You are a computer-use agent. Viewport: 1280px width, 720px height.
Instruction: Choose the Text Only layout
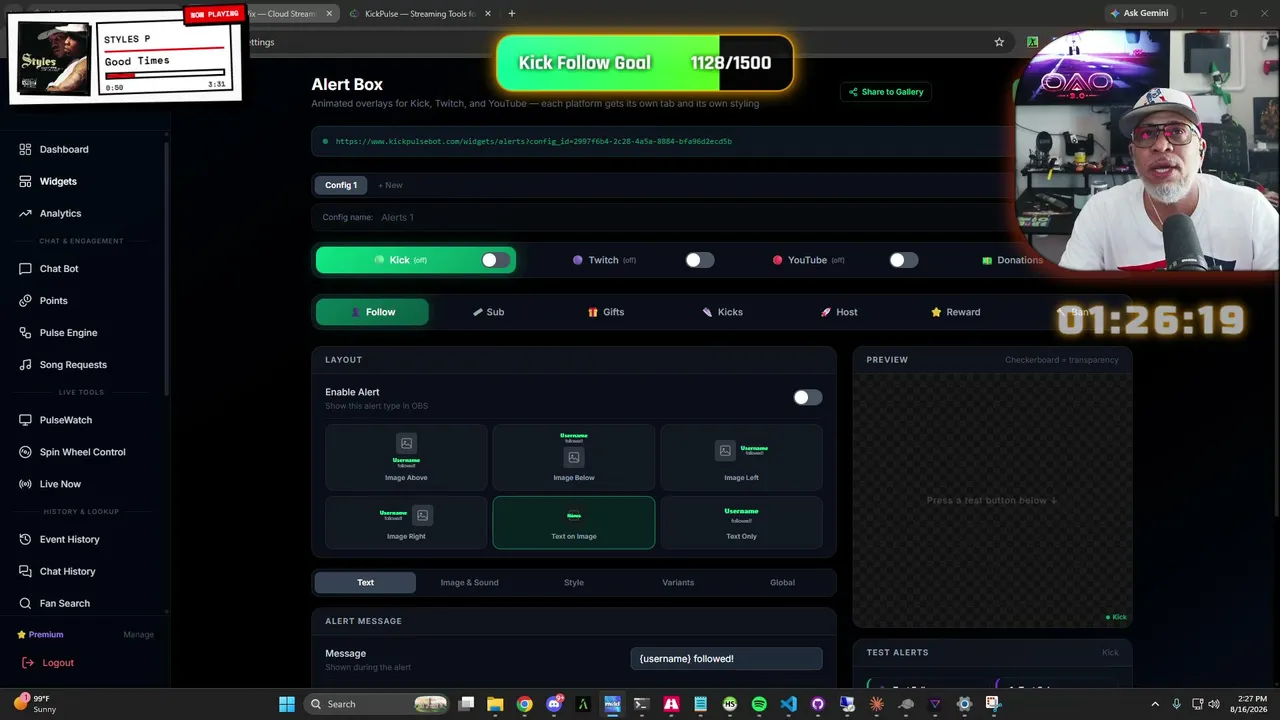tap(741, 523)
